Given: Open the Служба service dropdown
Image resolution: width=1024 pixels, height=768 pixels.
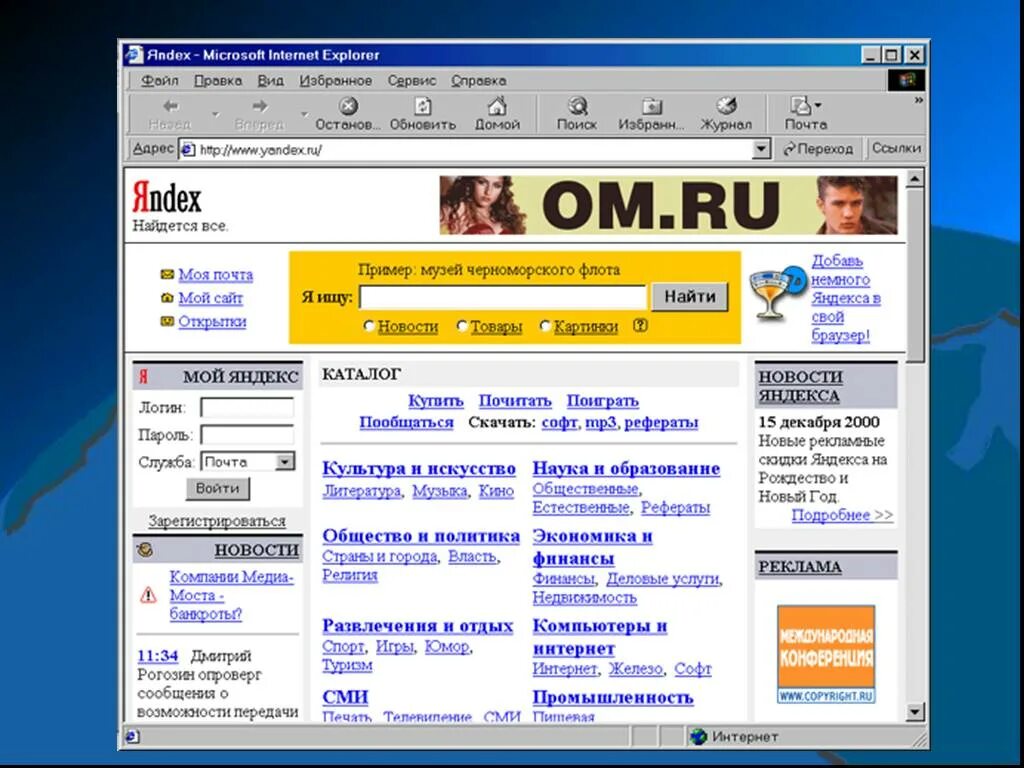Looking at the screenshot, I should tap(285, 462).
